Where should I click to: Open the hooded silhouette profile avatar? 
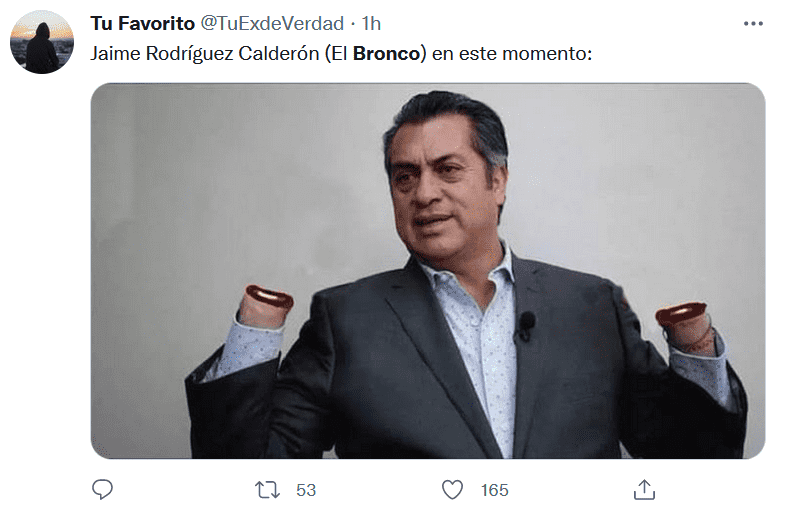[42, 42]
